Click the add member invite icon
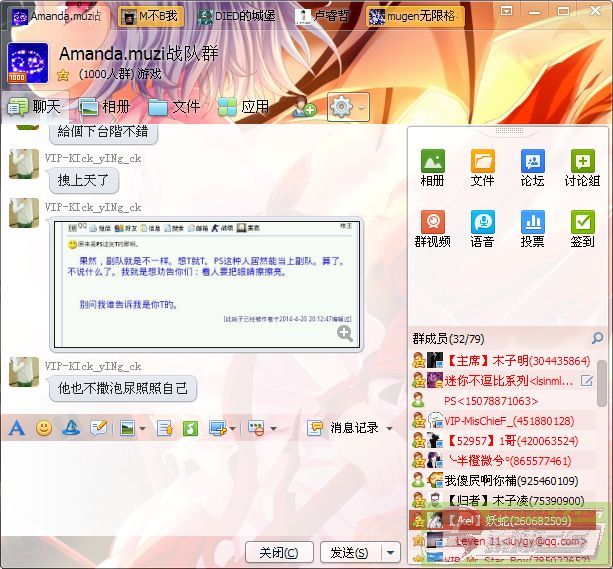This screenshot has height=569, width=613. 304,107
